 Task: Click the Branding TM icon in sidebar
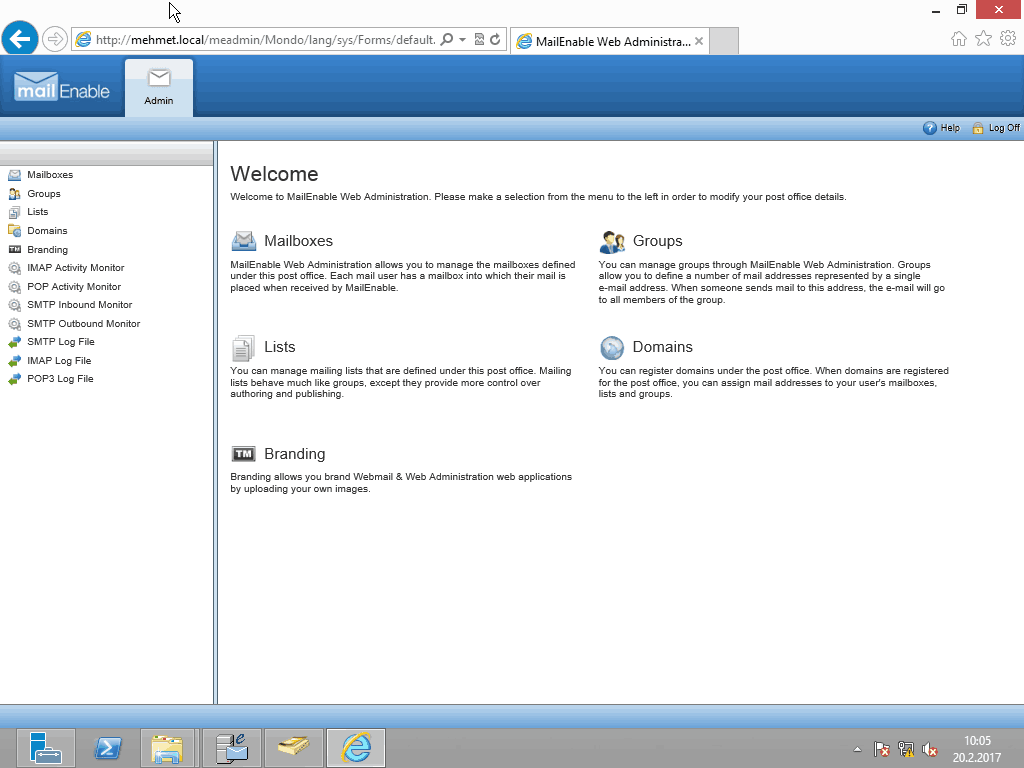[14, 249]
